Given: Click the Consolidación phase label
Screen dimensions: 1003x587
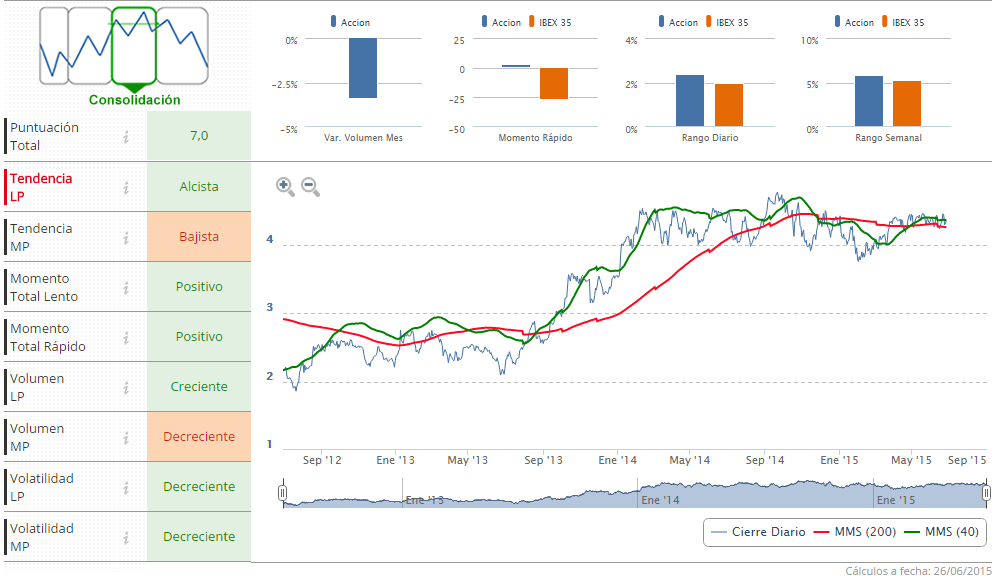Looking at the screenshot, I should tap(134, 100).
